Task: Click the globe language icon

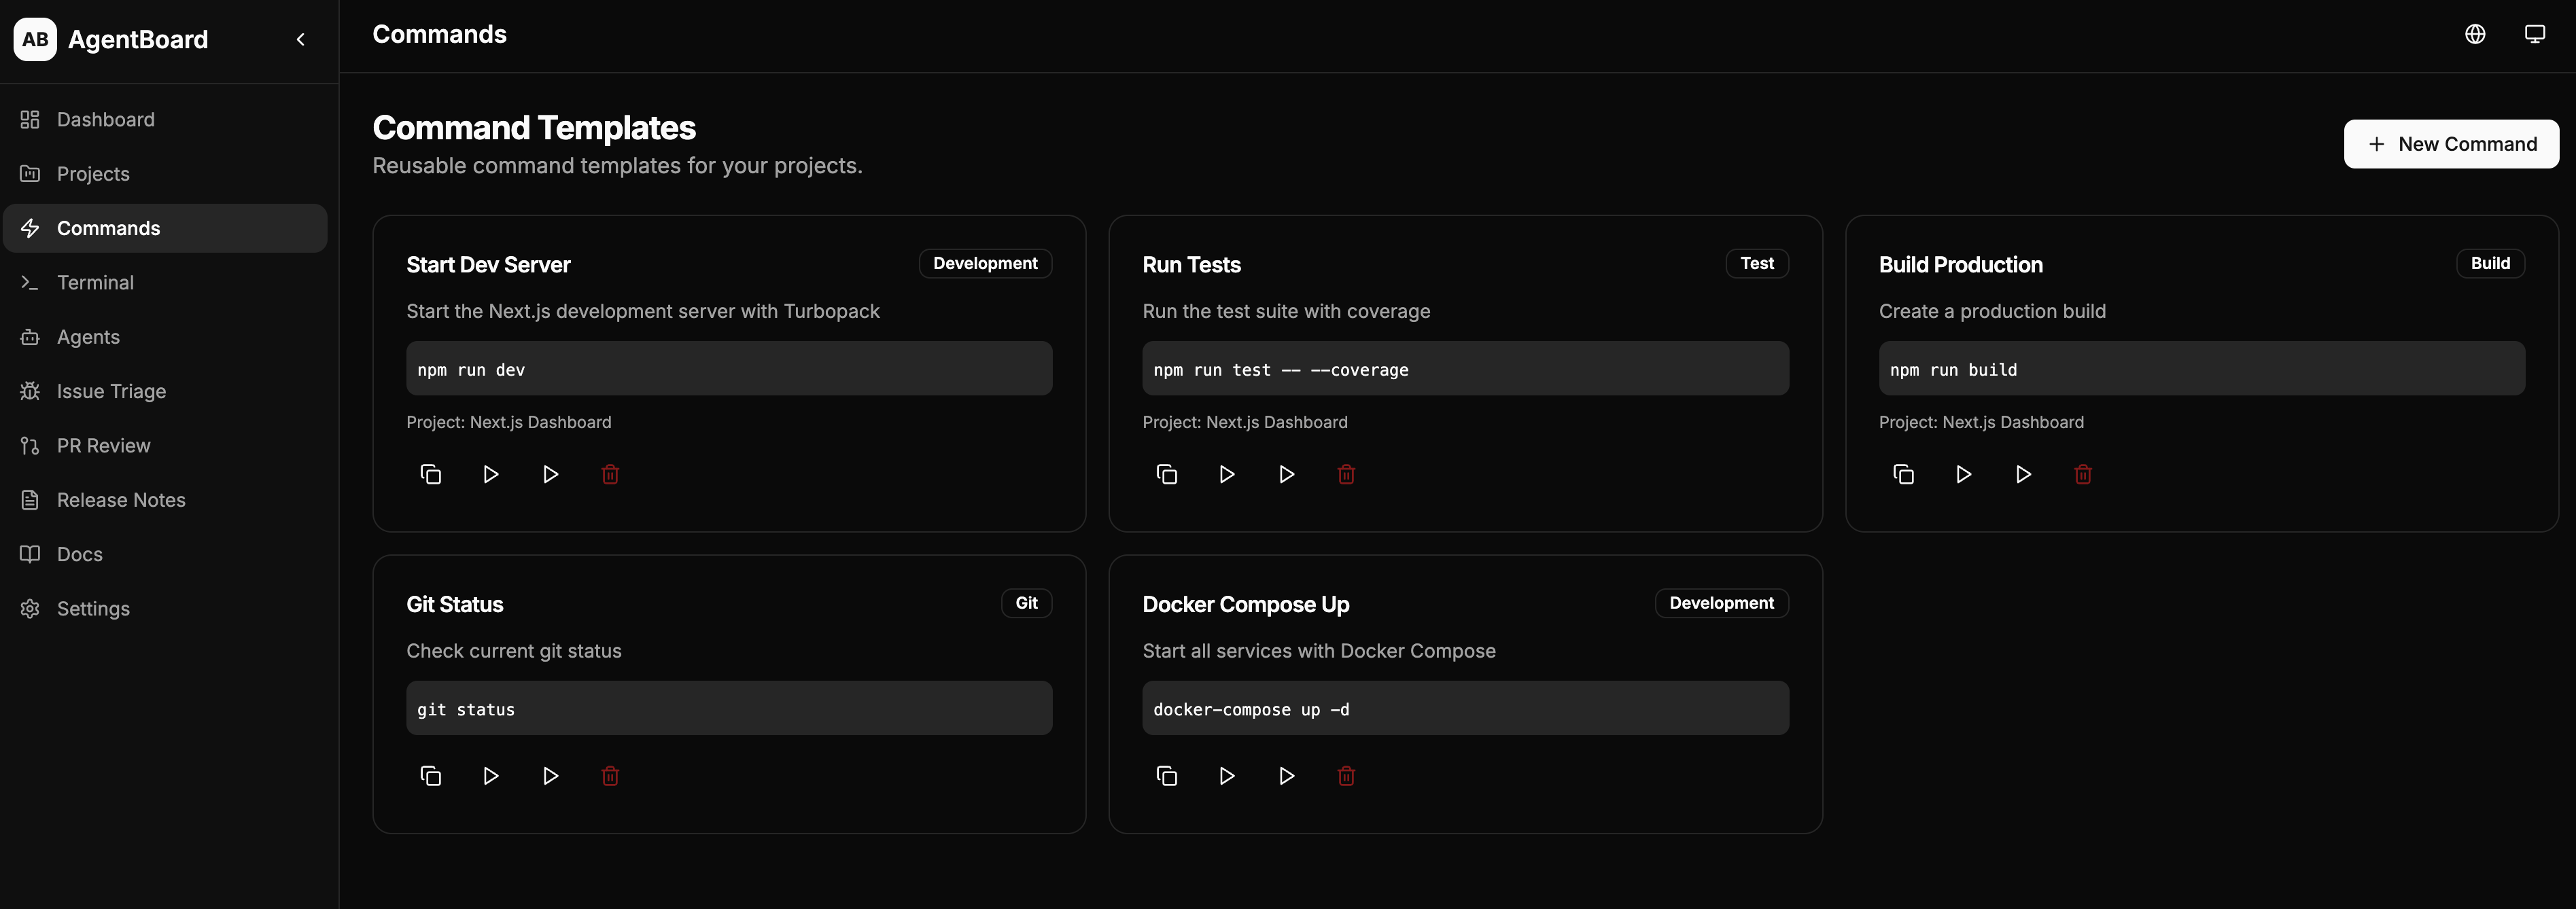Action: (x=2475, y=34)
